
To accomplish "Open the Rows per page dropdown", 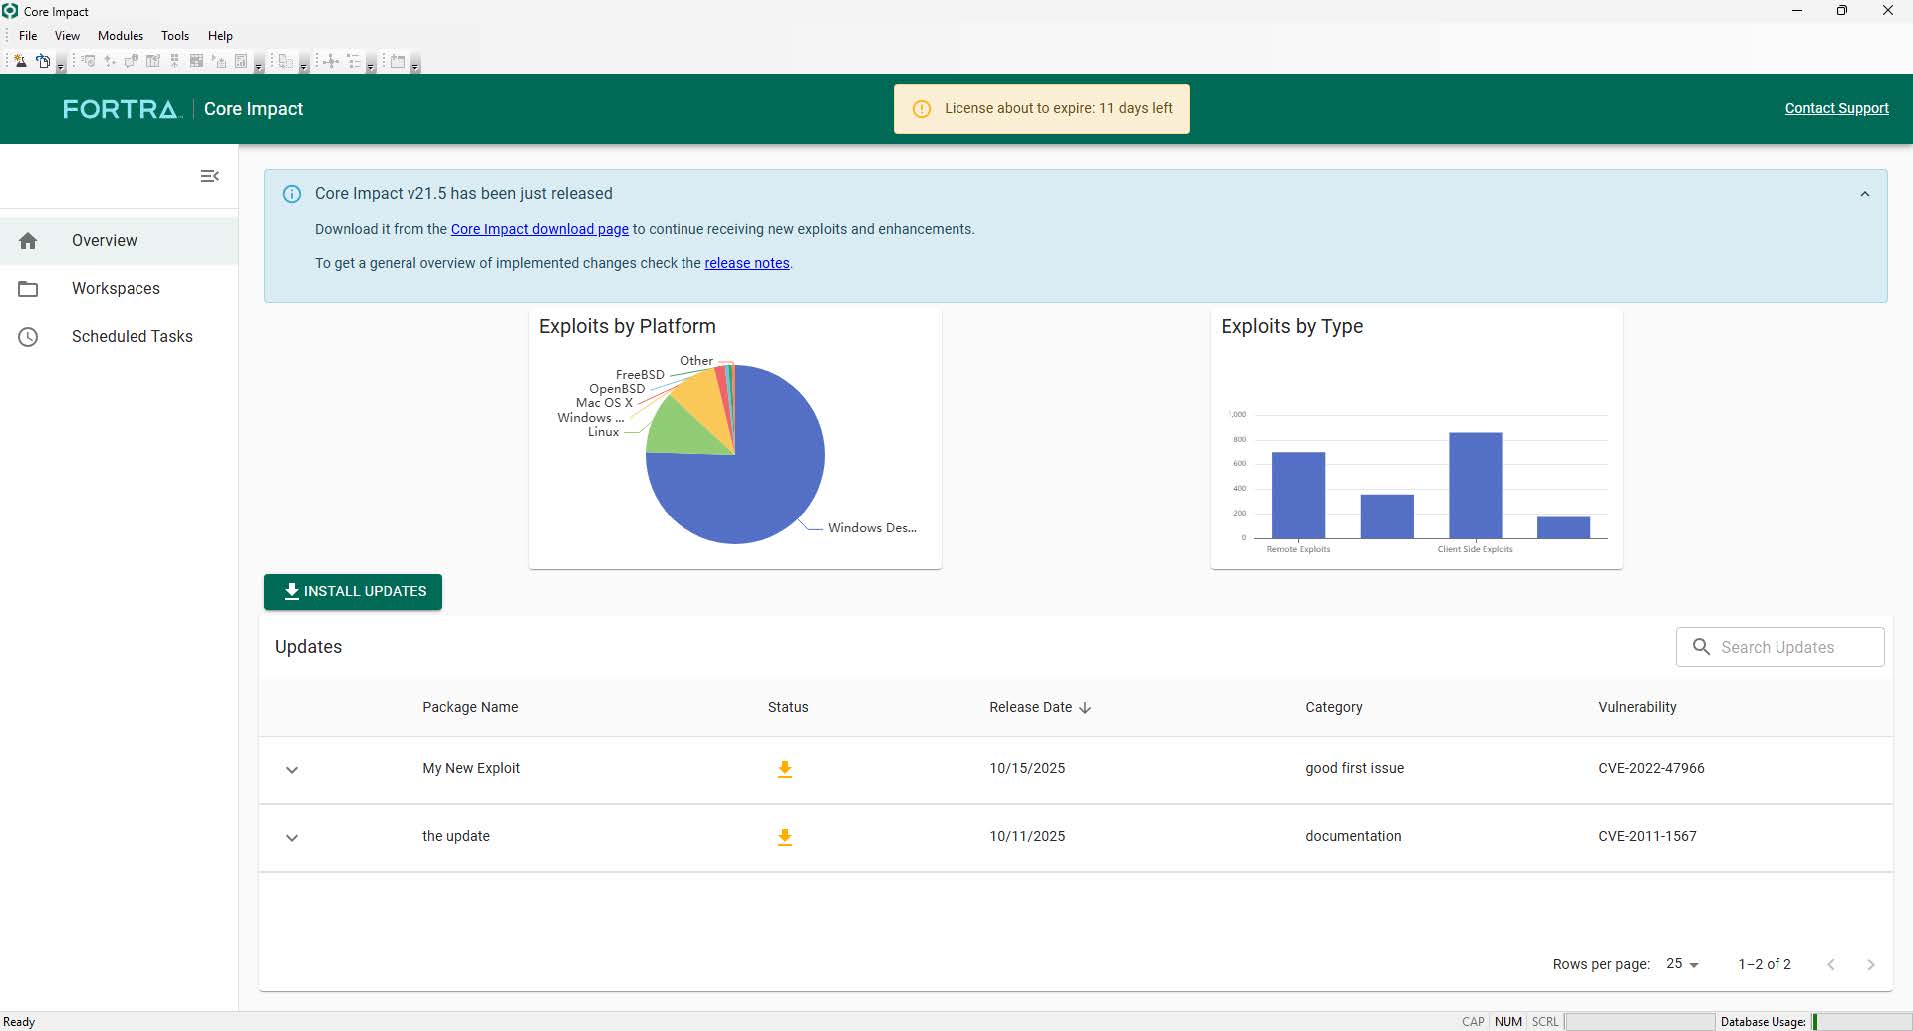I will click(x=1683, y=964).
